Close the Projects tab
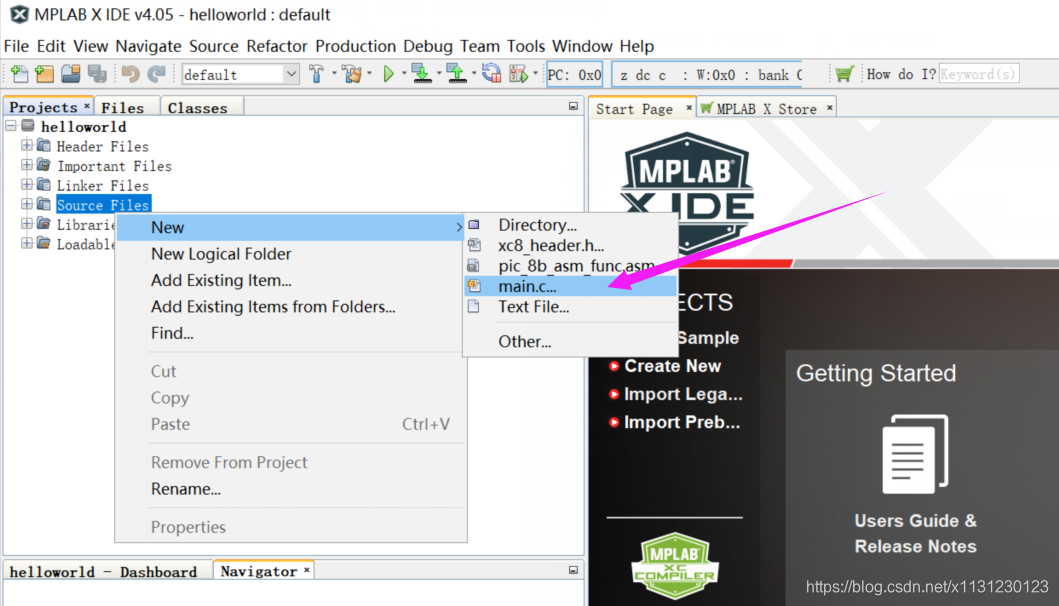1059x606 pixels. [86, 106]
